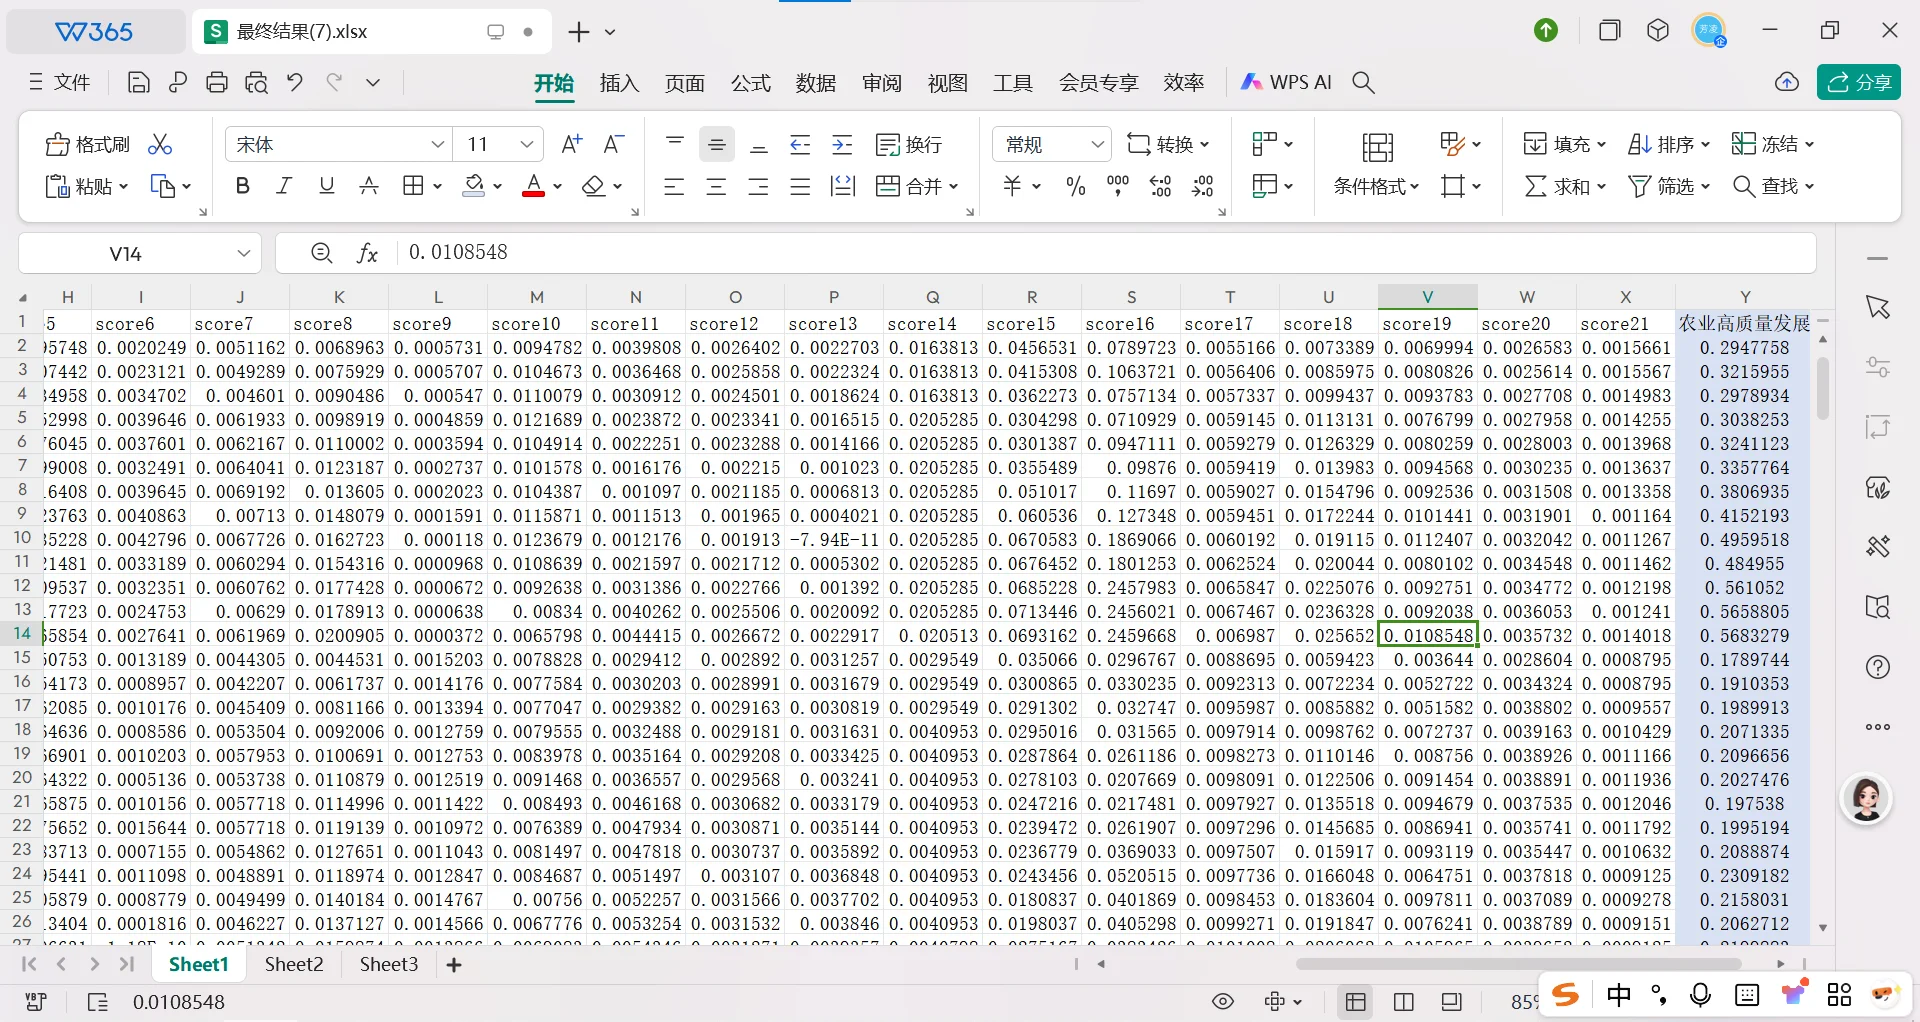Toggle italic formatting

284,186
